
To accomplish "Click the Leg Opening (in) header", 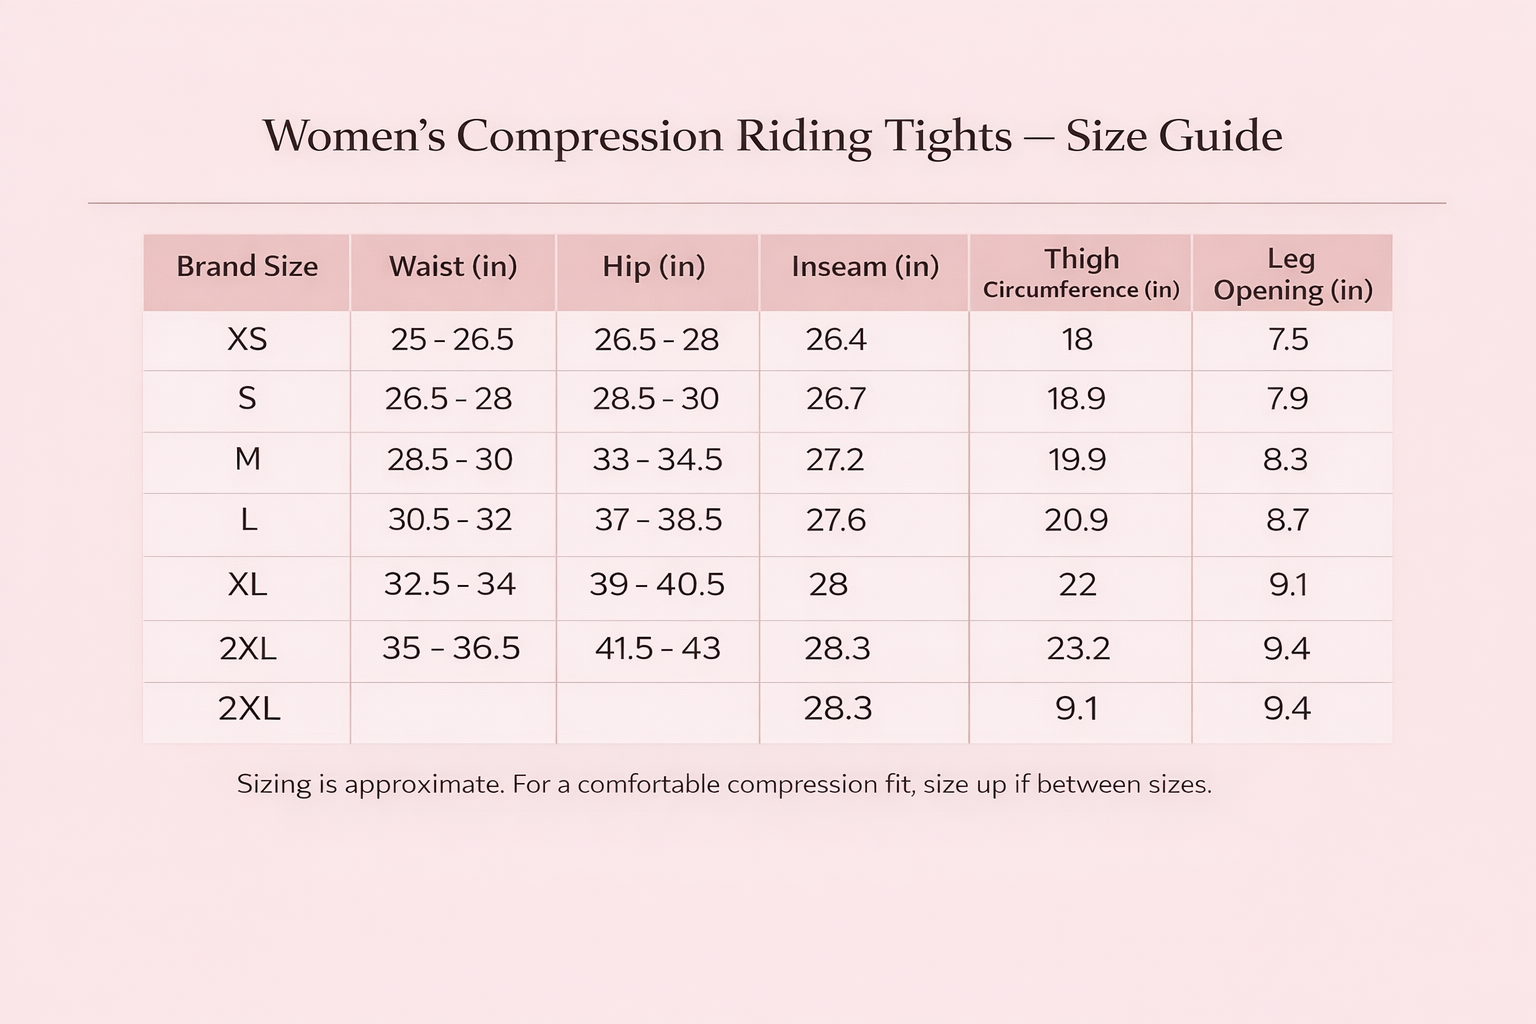I will [x=1292, y=273].
